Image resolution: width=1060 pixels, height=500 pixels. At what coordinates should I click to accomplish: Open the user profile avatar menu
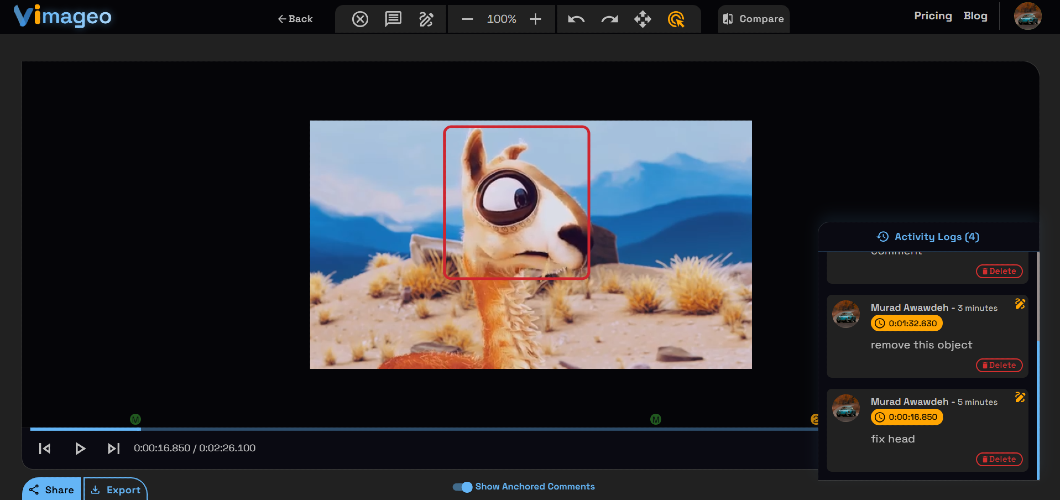click(x=1028, y=16)
